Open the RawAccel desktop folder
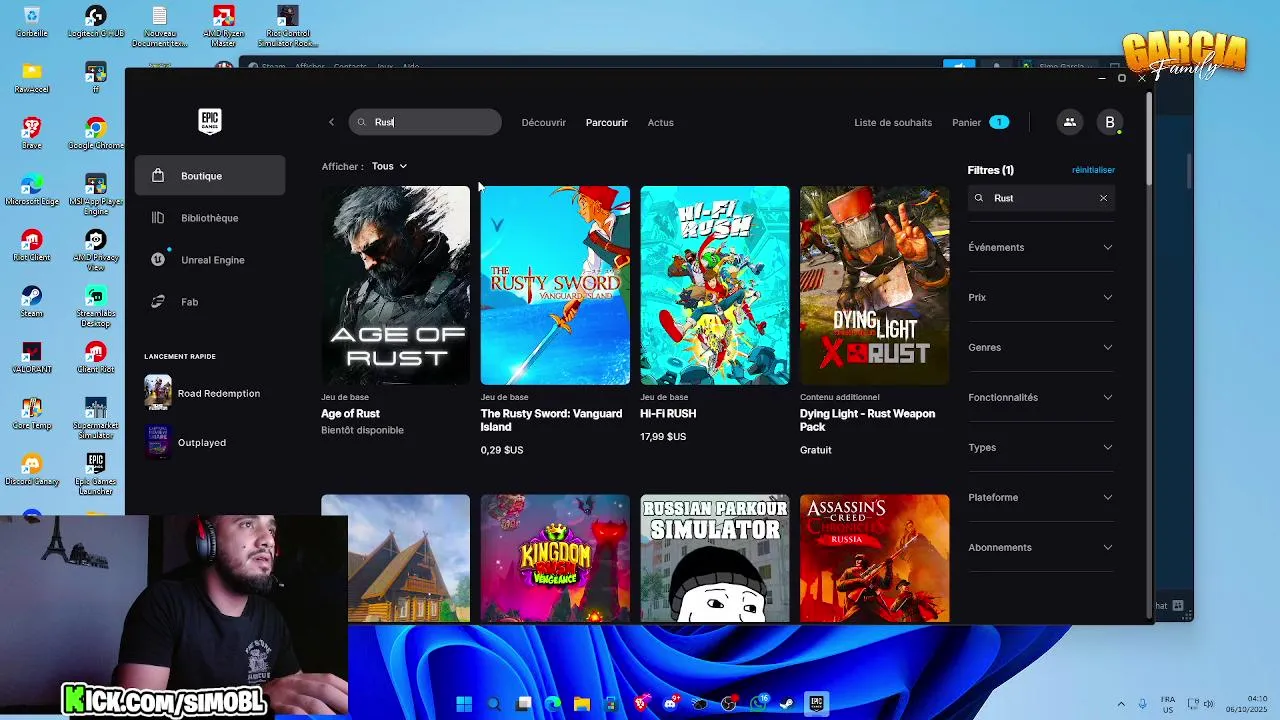 [x=32, y=77]
